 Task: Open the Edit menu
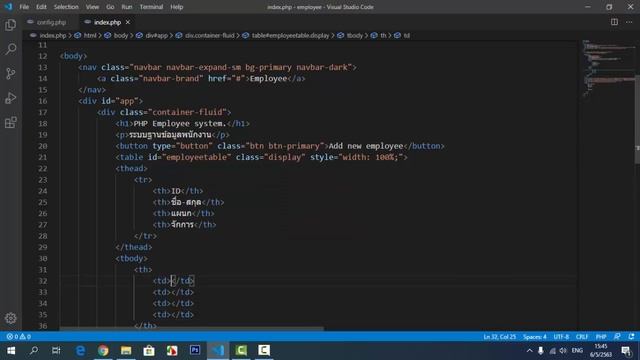point(41,7)
